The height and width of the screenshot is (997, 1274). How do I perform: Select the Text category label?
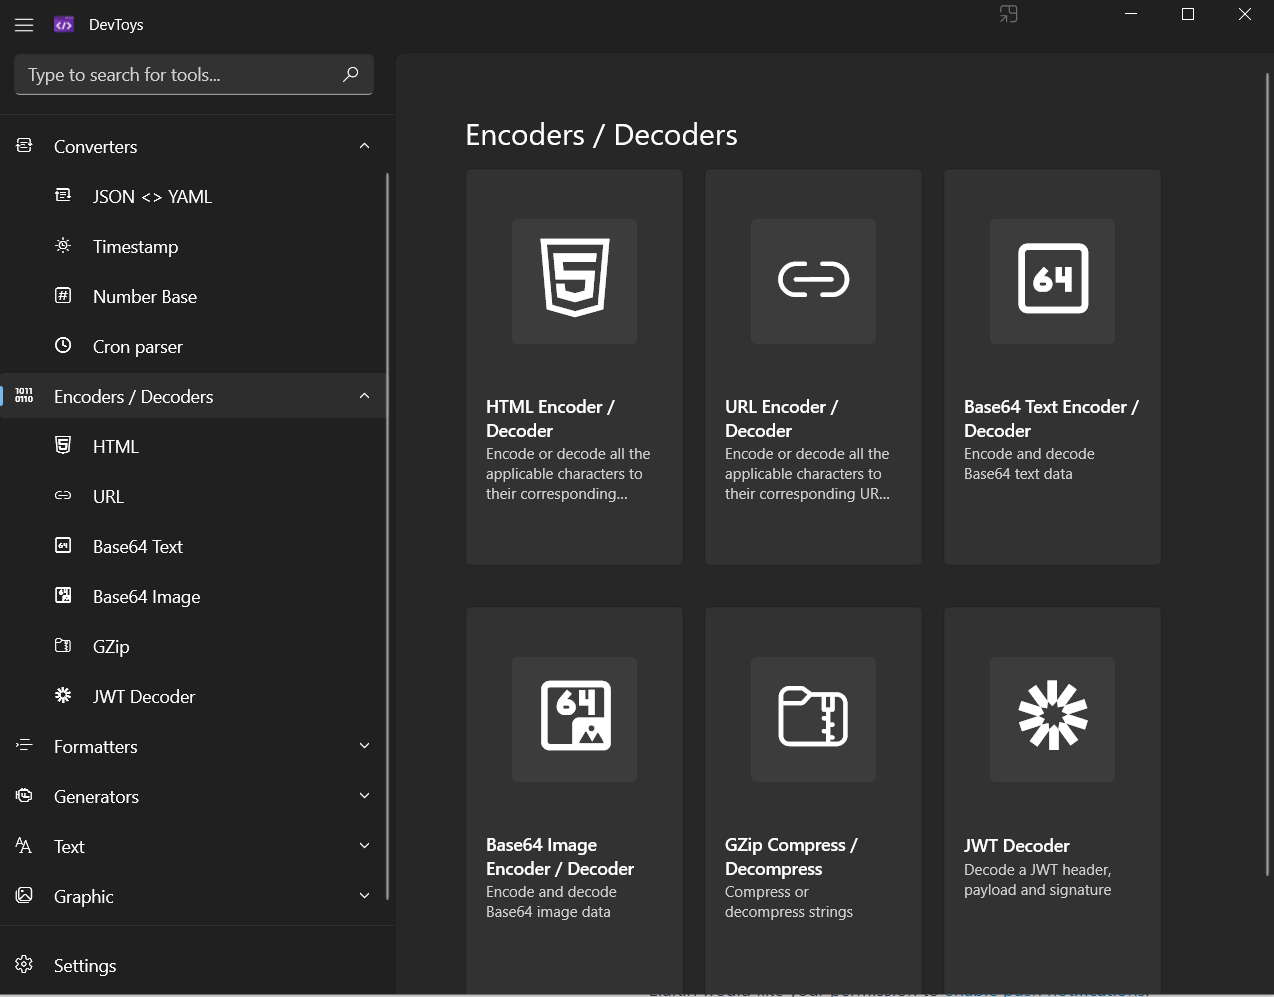[69, 847]
